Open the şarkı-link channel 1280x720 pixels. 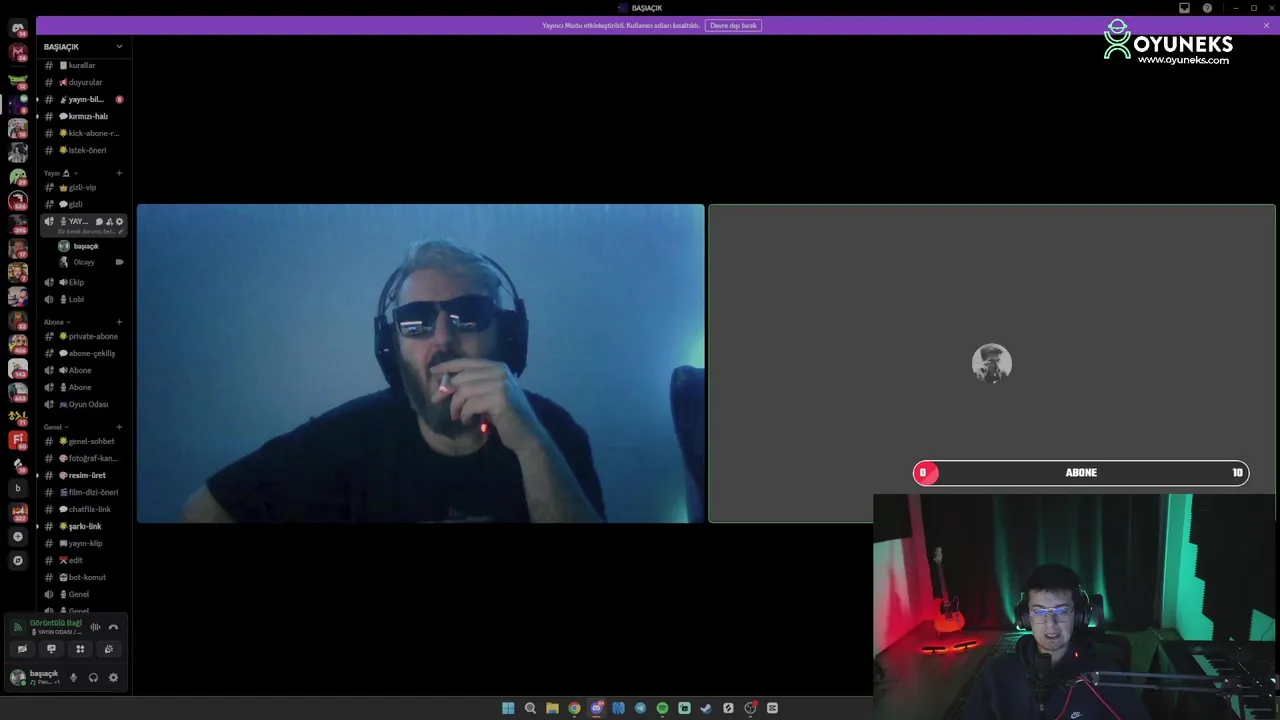(84, 526)
